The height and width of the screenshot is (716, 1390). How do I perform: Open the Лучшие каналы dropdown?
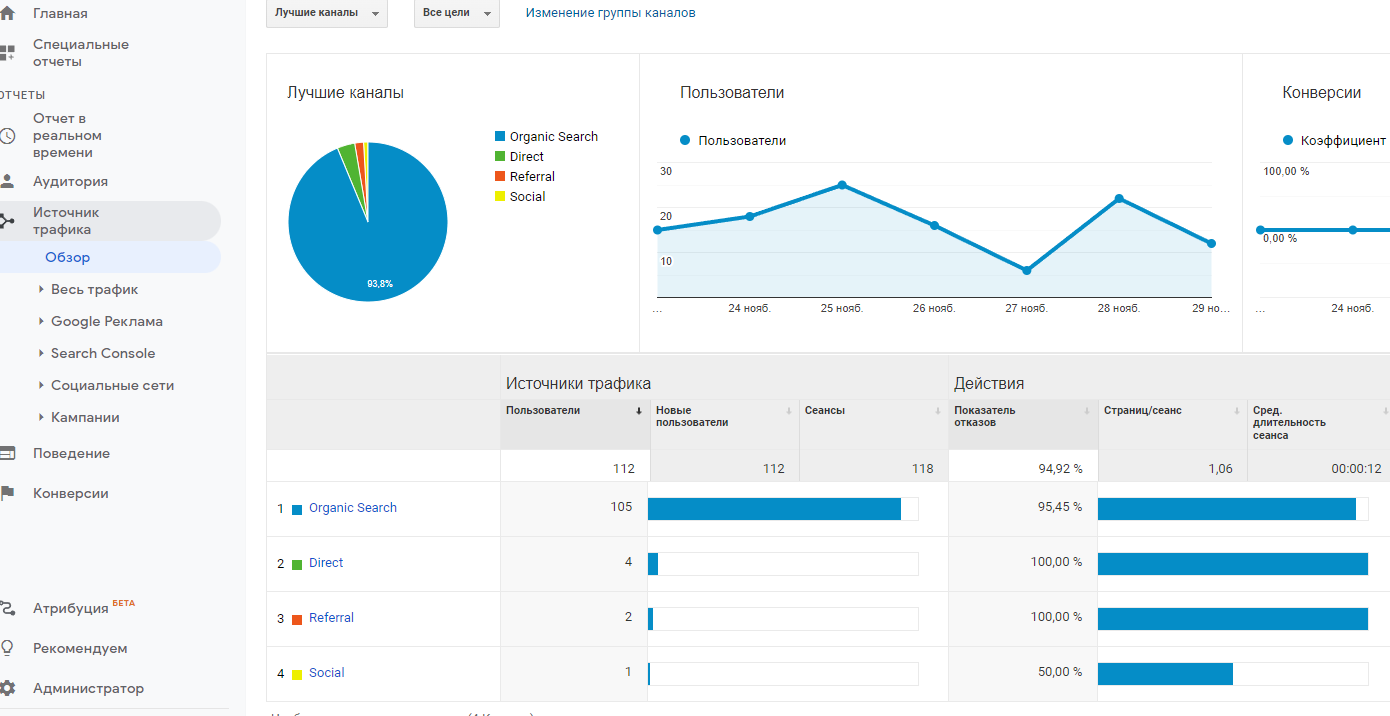click(x=326, y=13)
